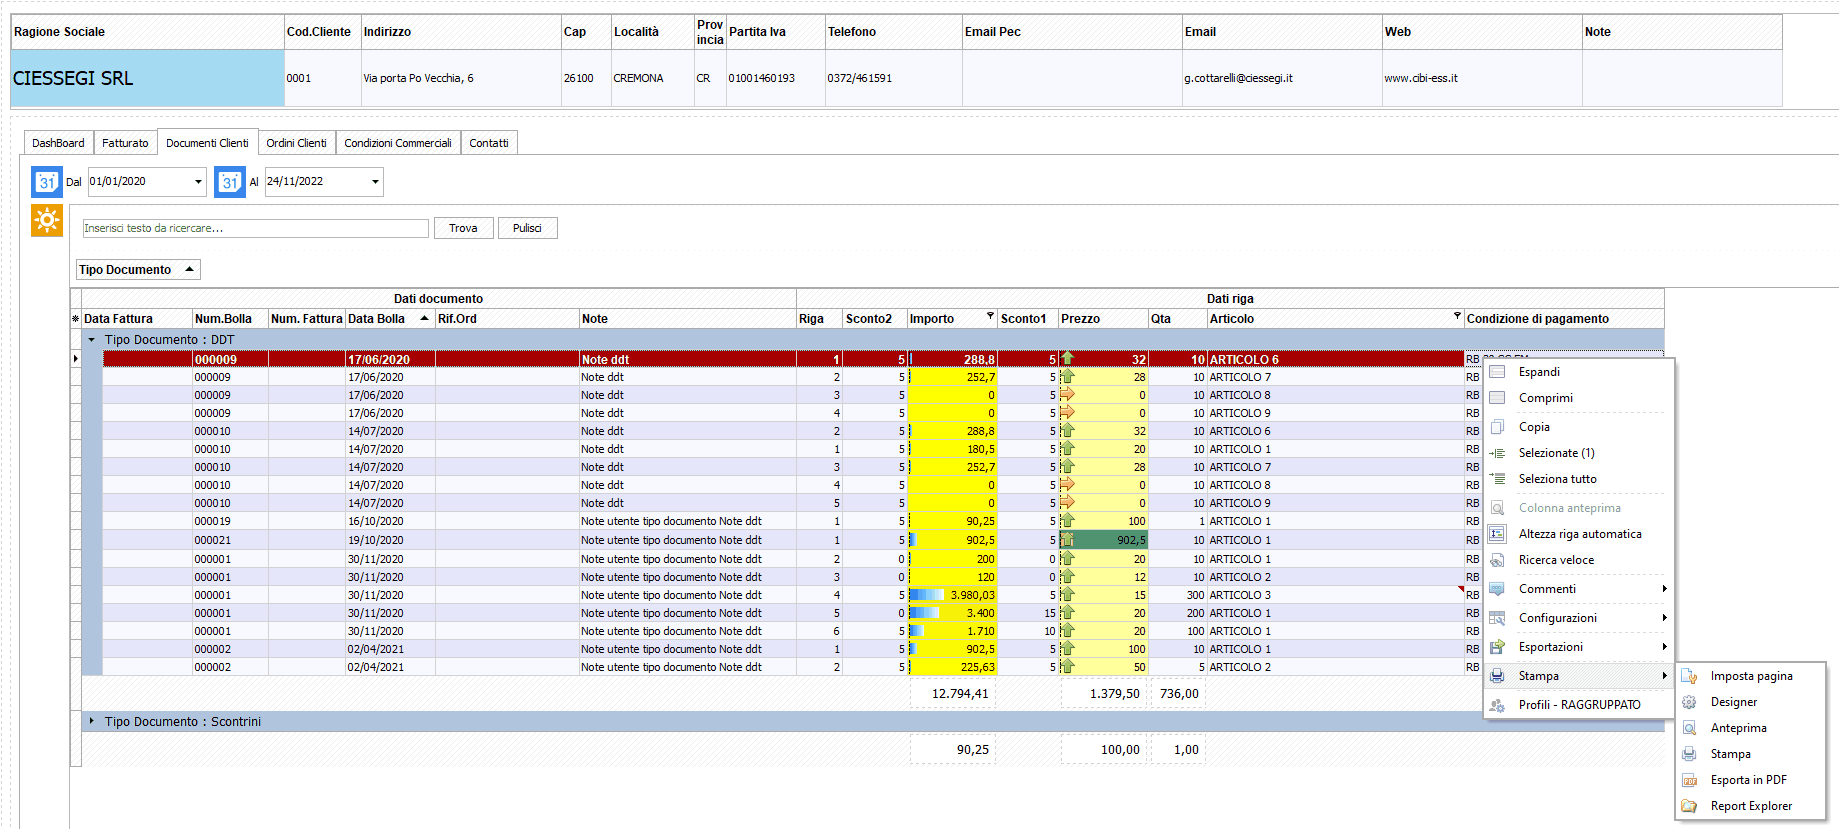Choose Anteprima from Stampa submenu
The image size is (1839, 829).
point(1738,728)
